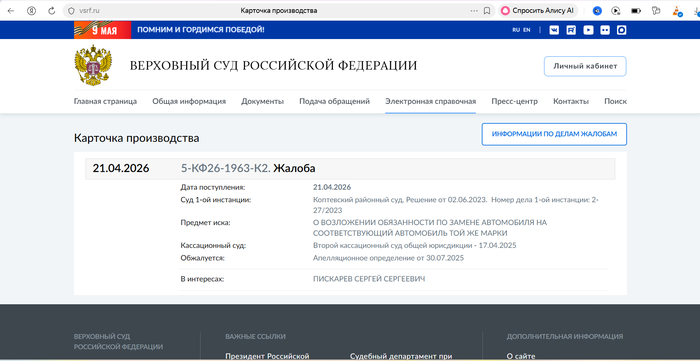
Task: Click the Предмет иска label
Action: [x=205, y=222]
